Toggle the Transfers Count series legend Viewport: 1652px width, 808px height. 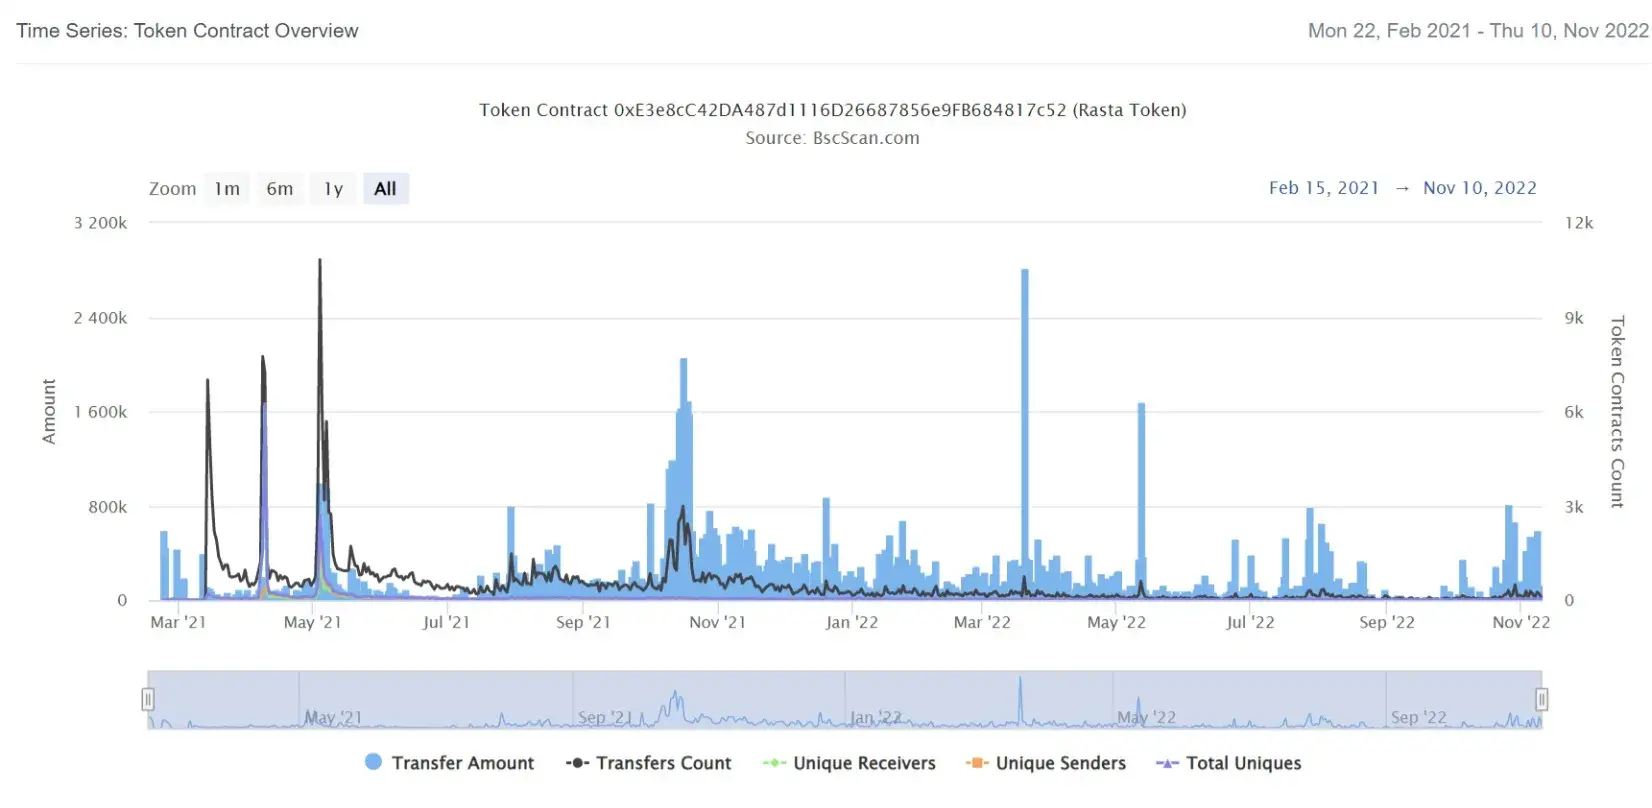click(x=649, y=763)
